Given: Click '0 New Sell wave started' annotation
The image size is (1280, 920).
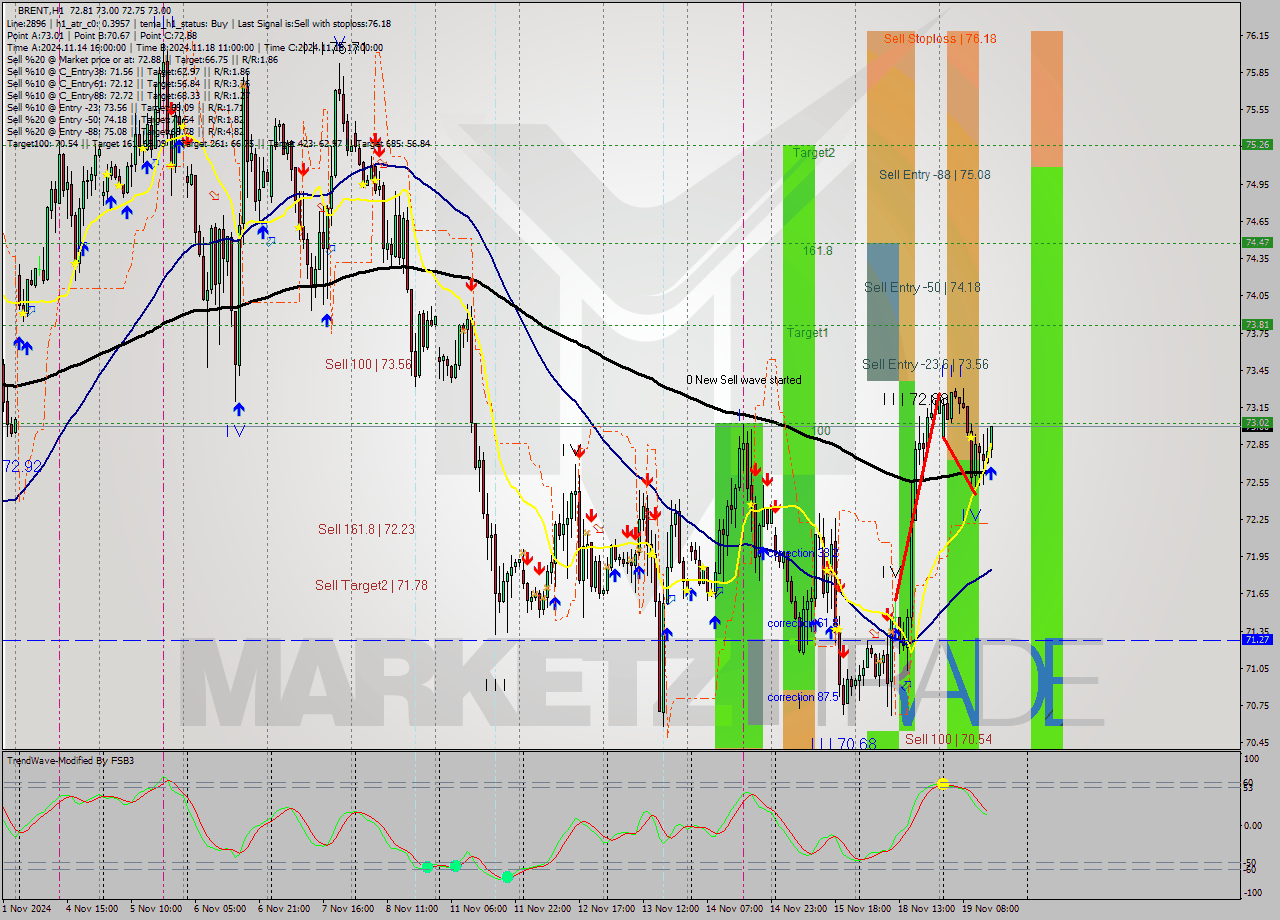Looking at the screenshot, I should coord(743,380).
